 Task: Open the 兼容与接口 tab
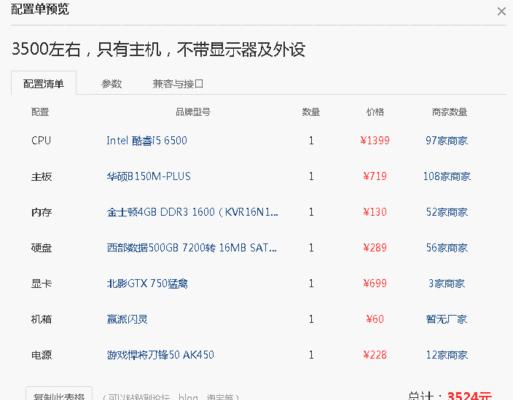(x=178, y=83)
